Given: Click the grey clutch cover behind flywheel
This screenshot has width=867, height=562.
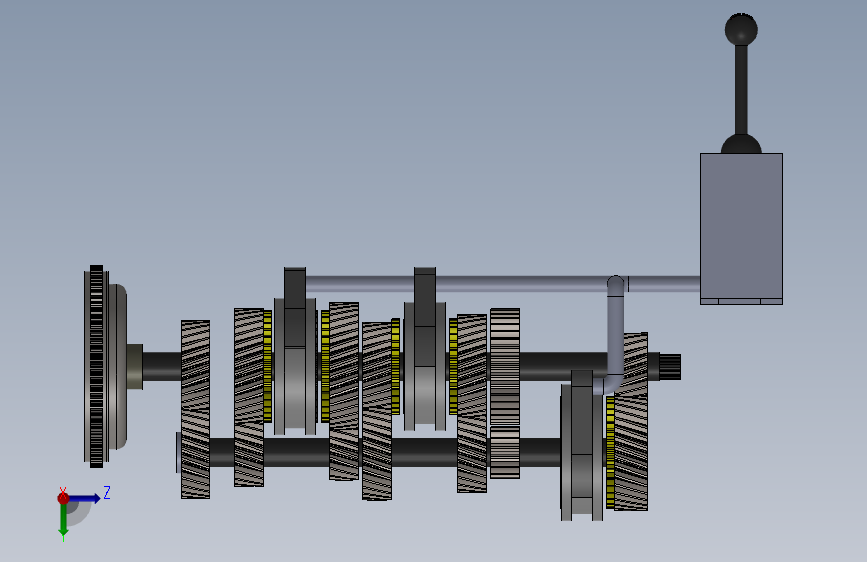Looking at the screenshot, I should (118, 366).
